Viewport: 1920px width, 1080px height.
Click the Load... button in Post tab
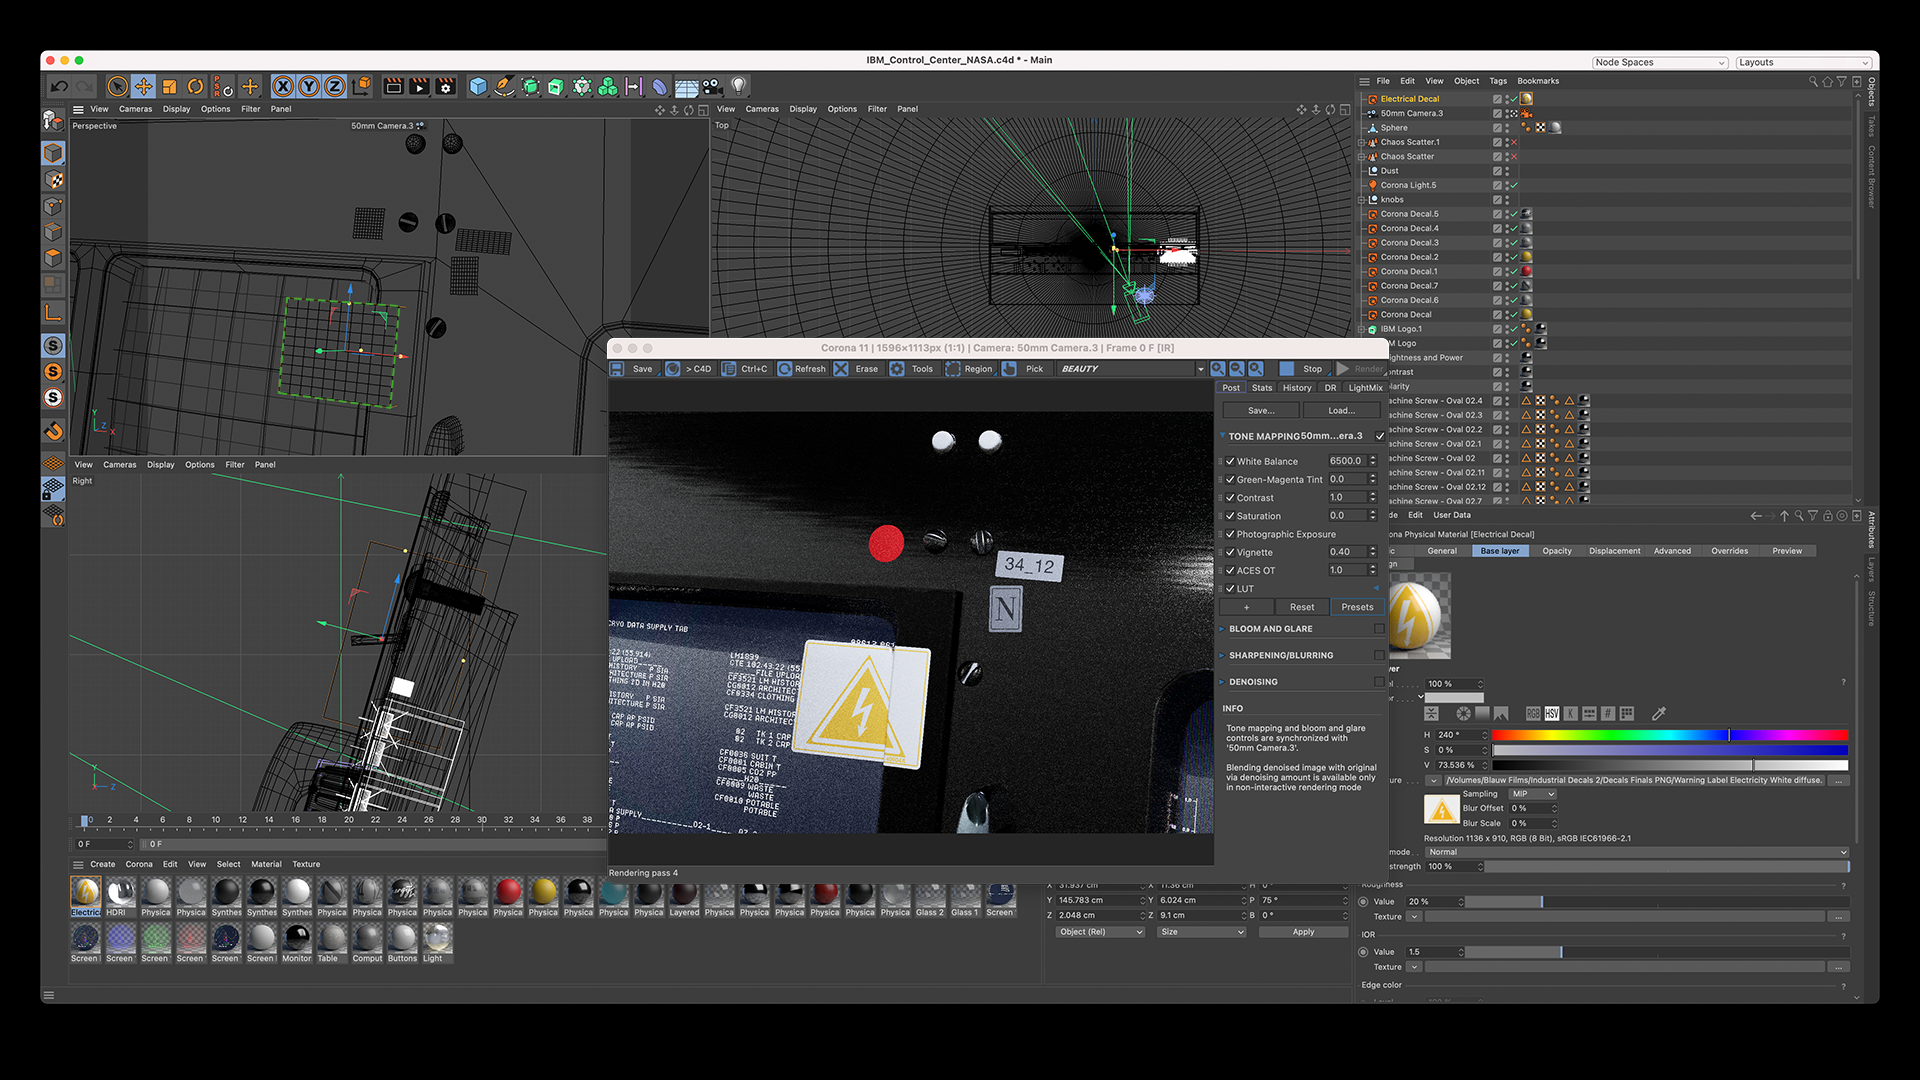[x=1341, y=411]
